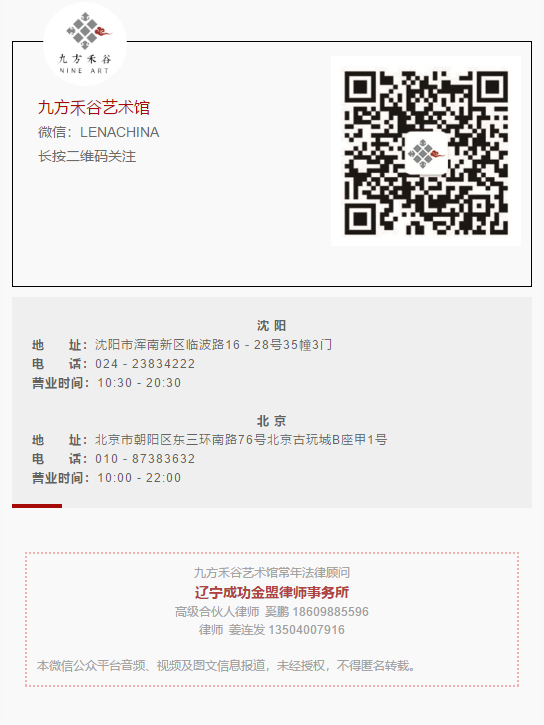Tap lawyer 姜连发's phone number 13504007916
This screenshot has height=725, width=544.
(x=306, y=630)
